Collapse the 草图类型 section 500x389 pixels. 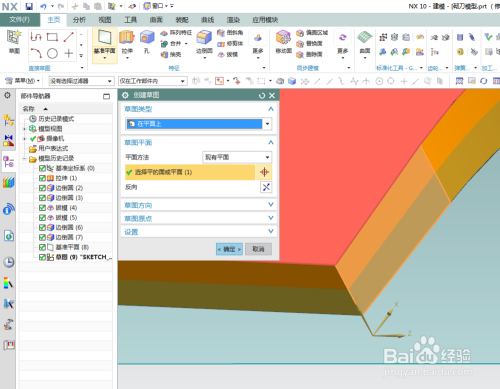click(271, 109)
